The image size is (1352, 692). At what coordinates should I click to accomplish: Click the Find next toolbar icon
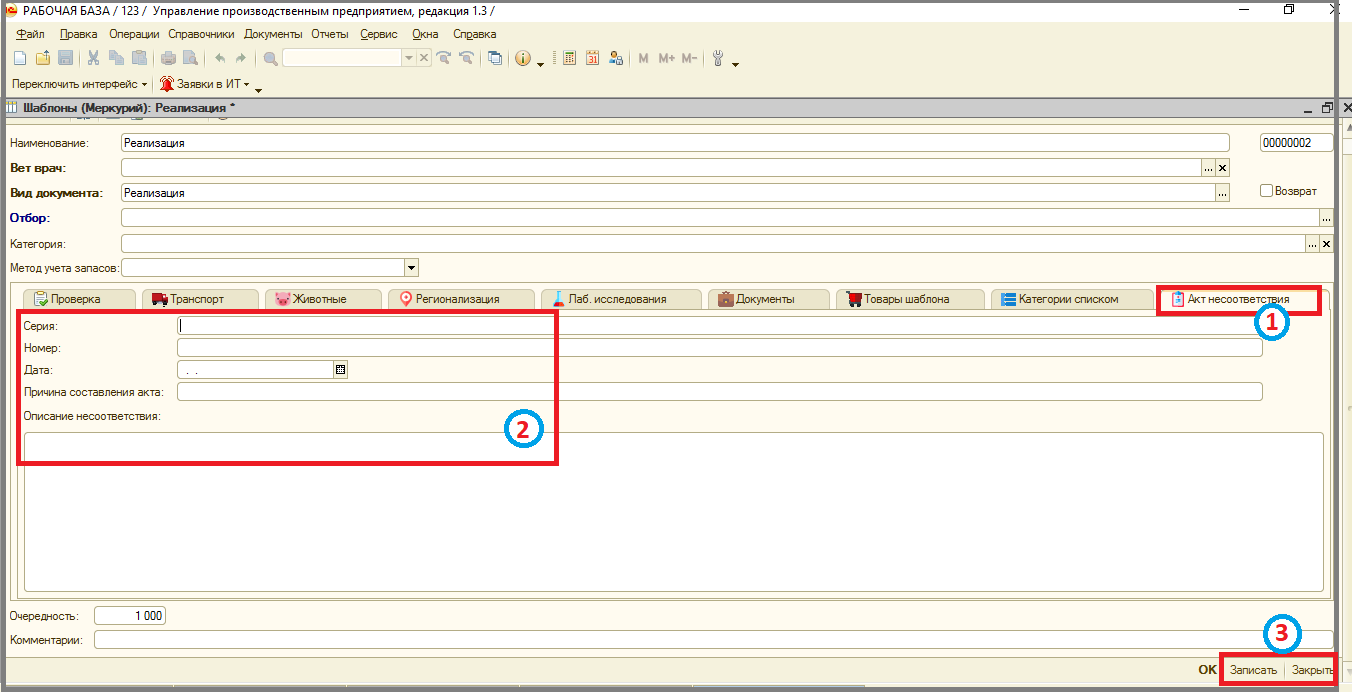pyautogui.click(x=445, y=58)
